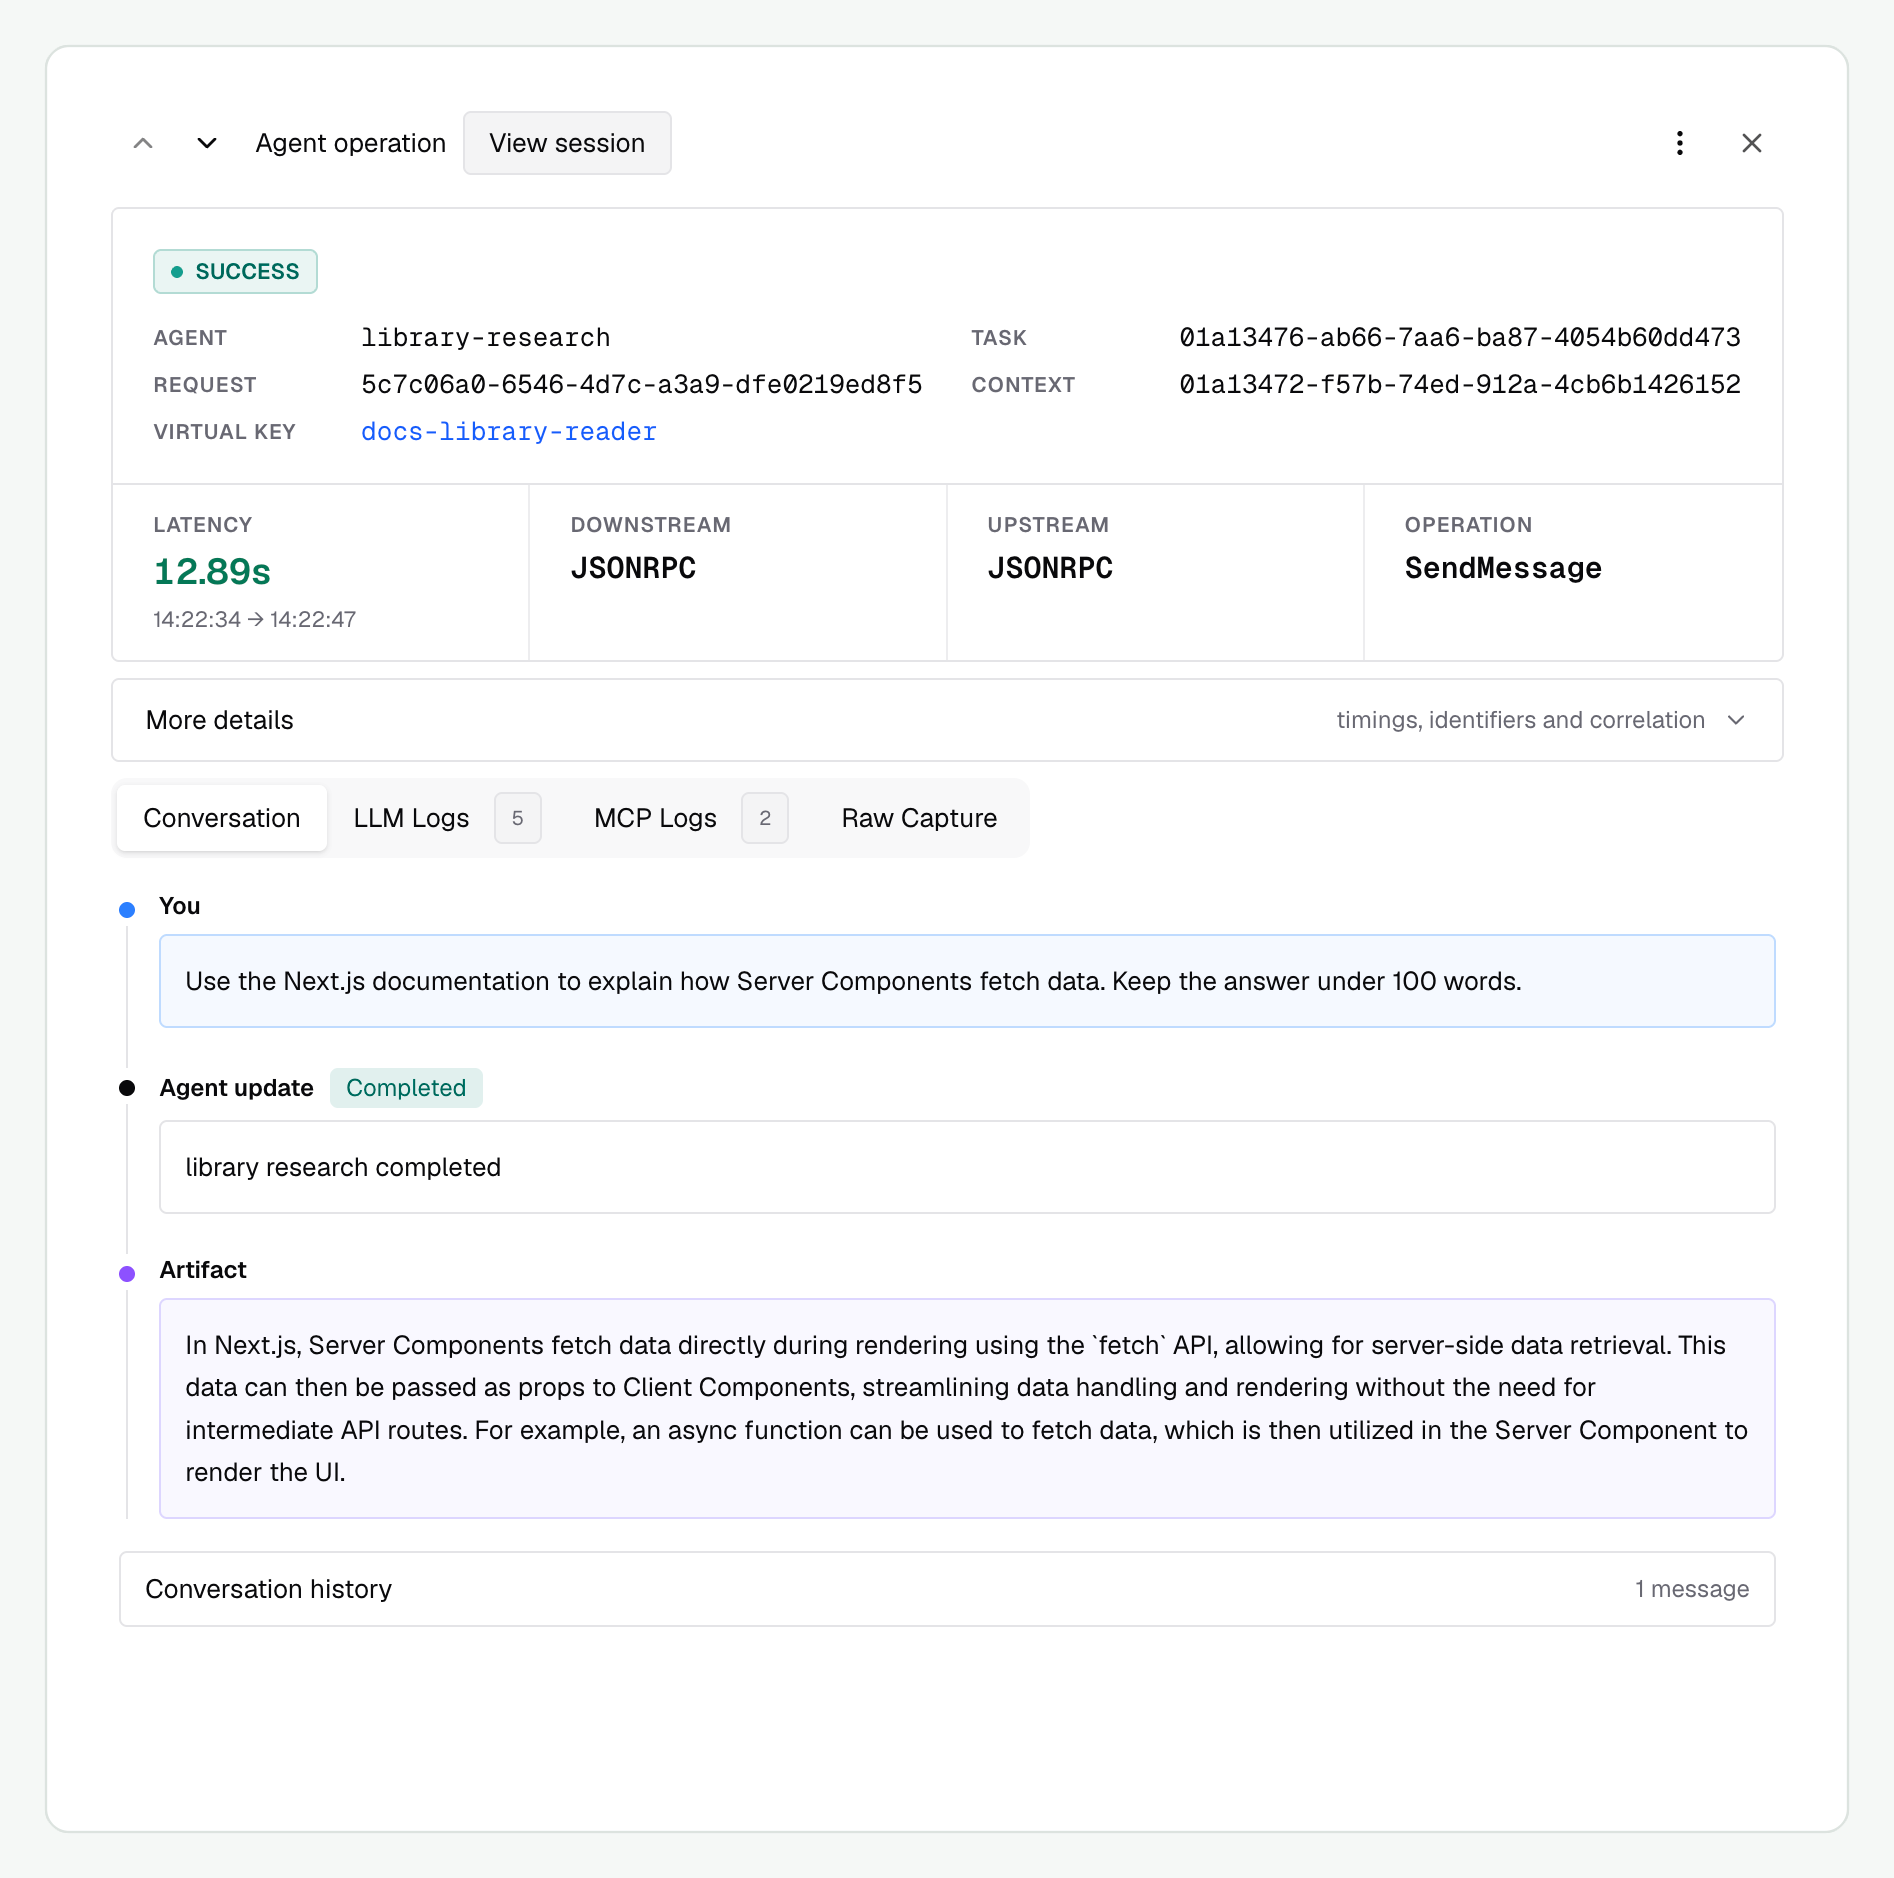
Task: Go to next operation with down chevron
Action: click(x=207, y=143)
